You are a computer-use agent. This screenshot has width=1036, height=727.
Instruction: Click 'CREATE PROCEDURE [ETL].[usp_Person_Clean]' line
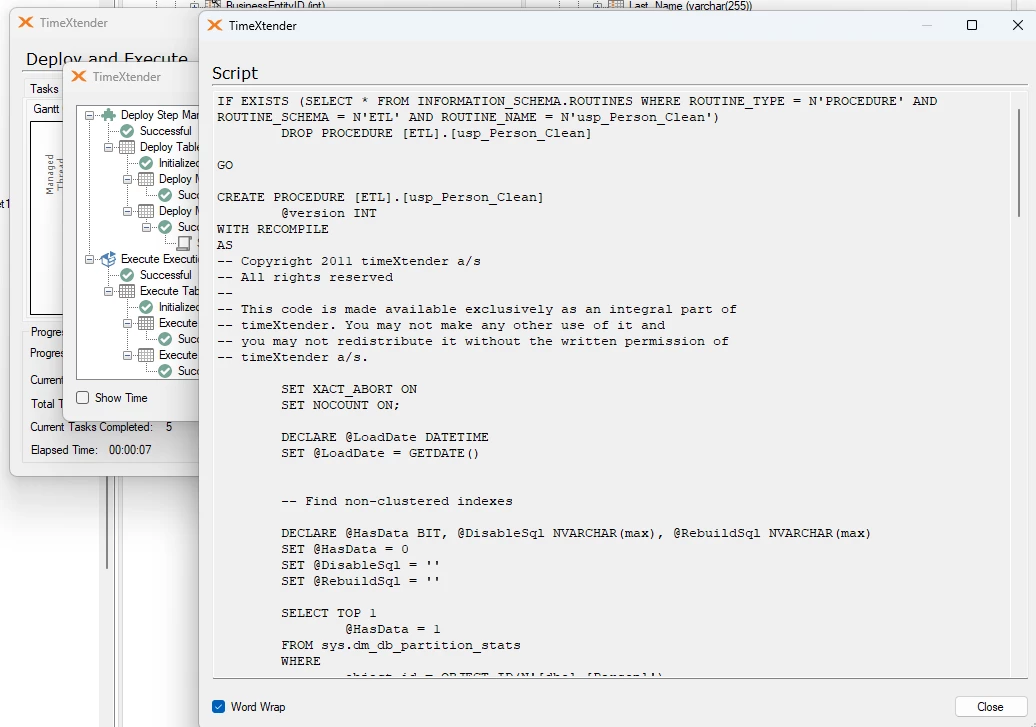click(380, 197)
